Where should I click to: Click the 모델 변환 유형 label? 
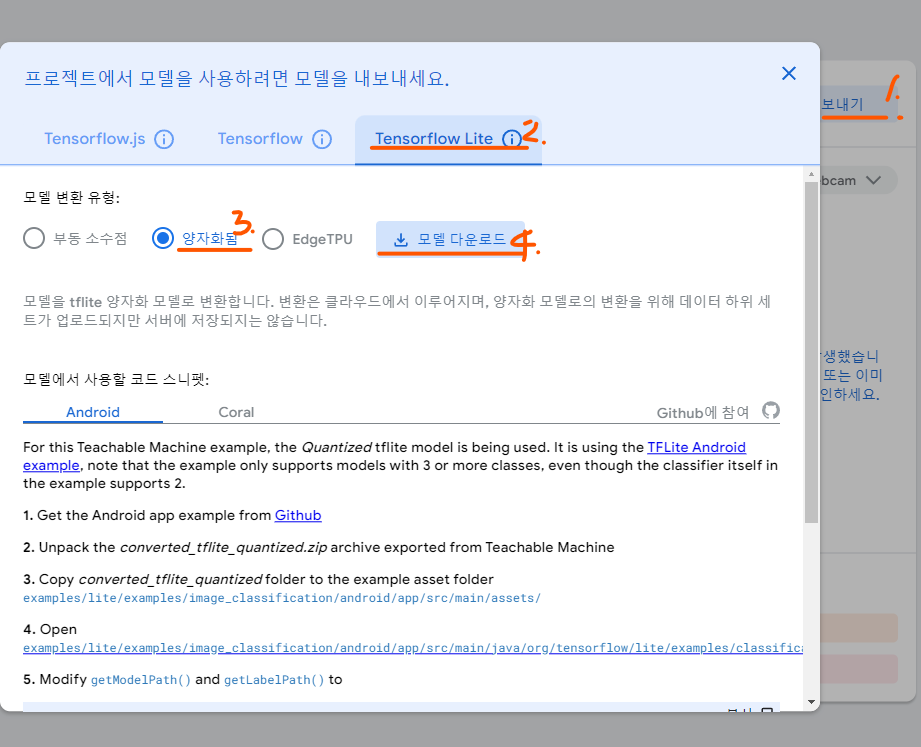click(71, 197)
